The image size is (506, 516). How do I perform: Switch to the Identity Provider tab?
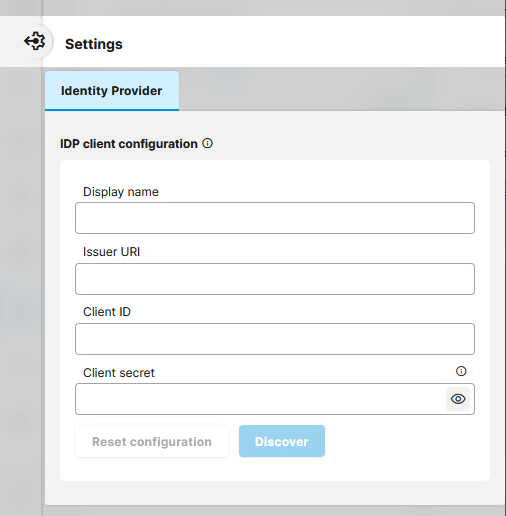(x=112, y=91)
